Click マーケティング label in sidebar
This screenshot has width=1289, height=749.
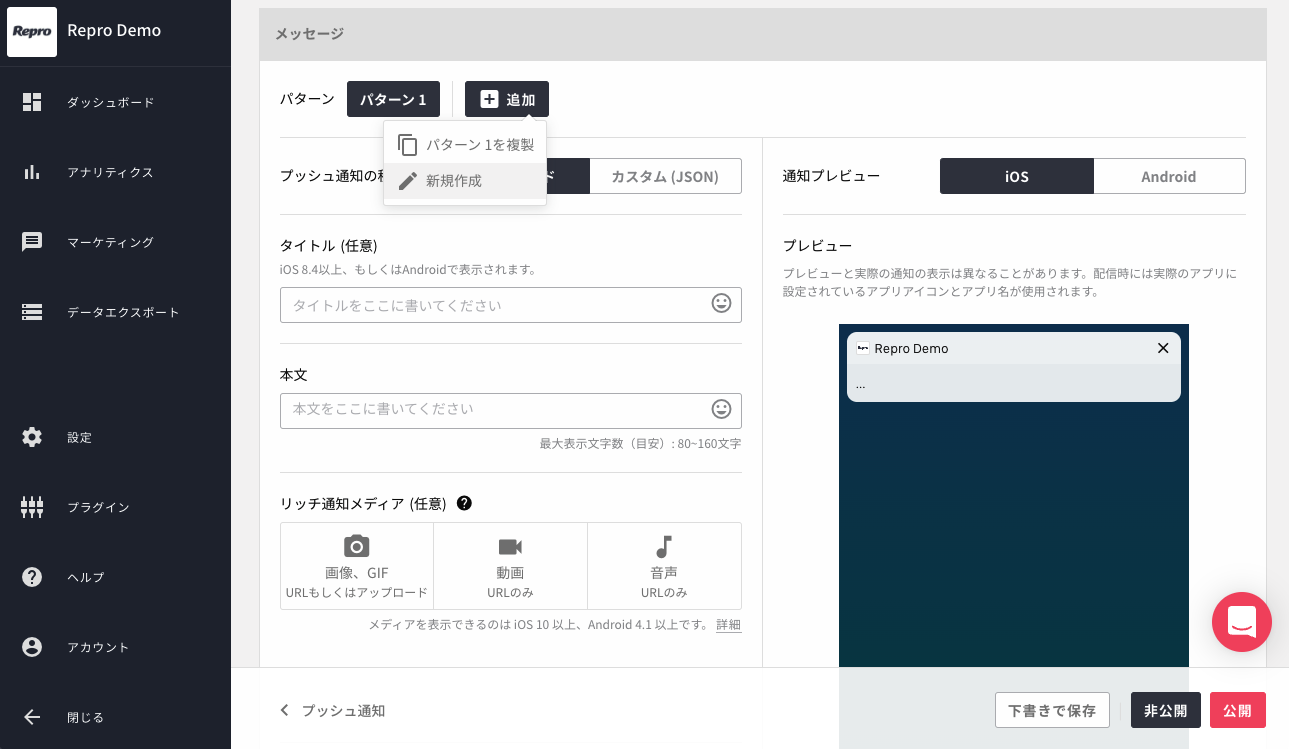[111, 242]
